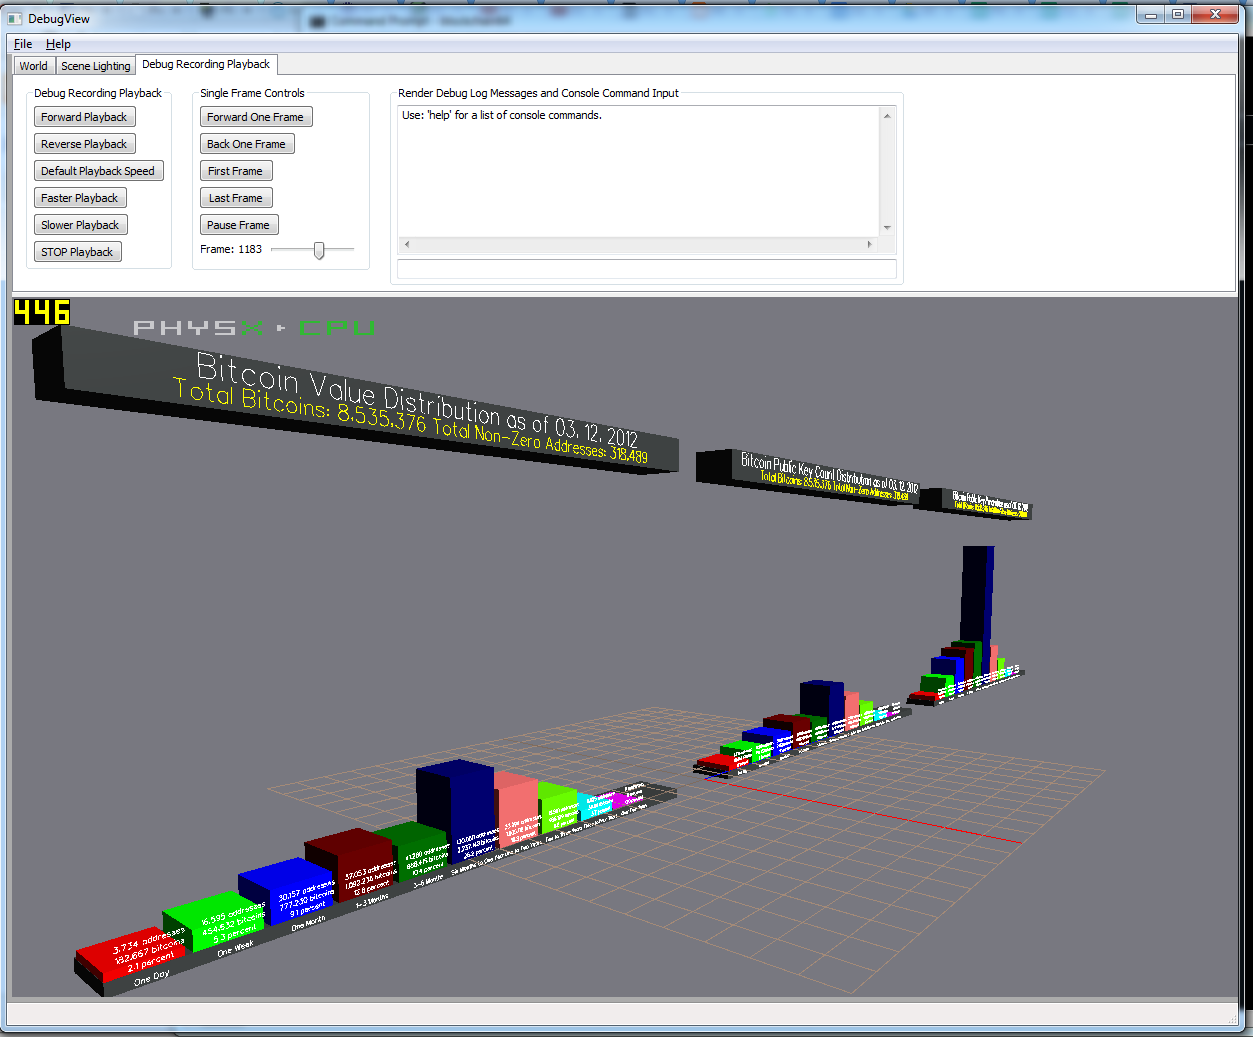This screenshot has height=1037, width=1253.
Task: Click the yellow 446 frame counter
Action: tap(42, 313)
